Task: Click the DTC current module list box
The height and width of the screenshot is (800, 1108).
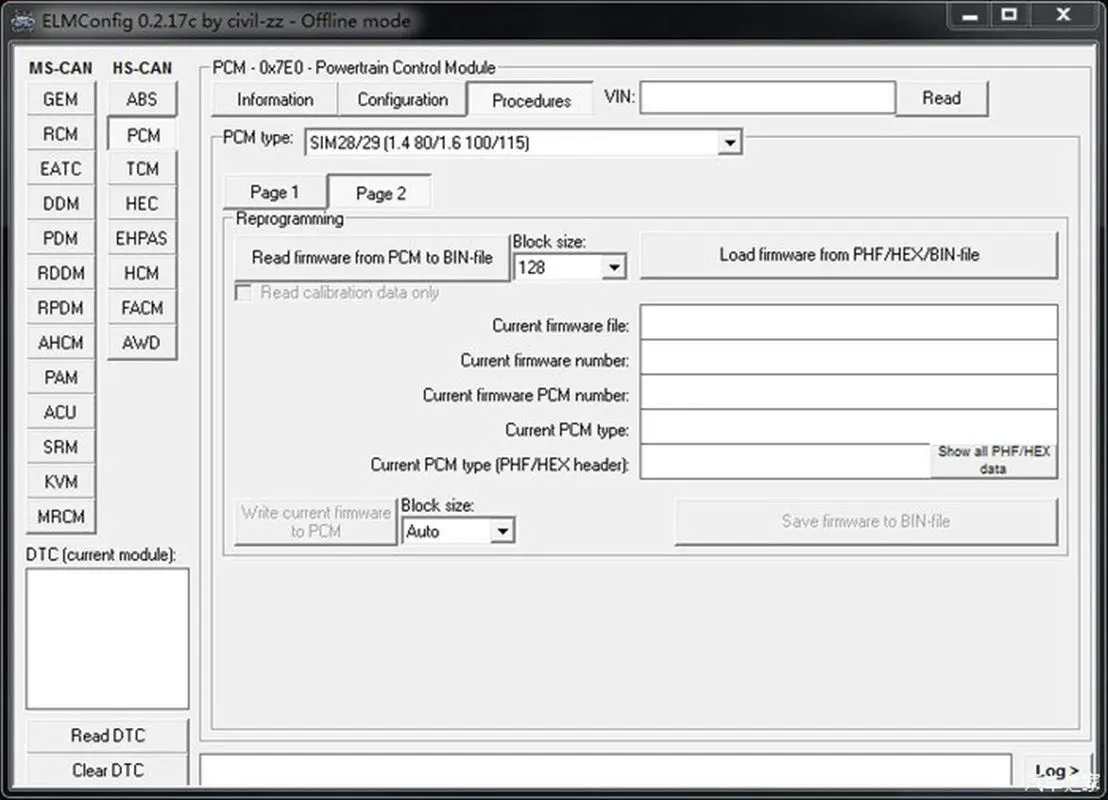Action: point(107,639)
